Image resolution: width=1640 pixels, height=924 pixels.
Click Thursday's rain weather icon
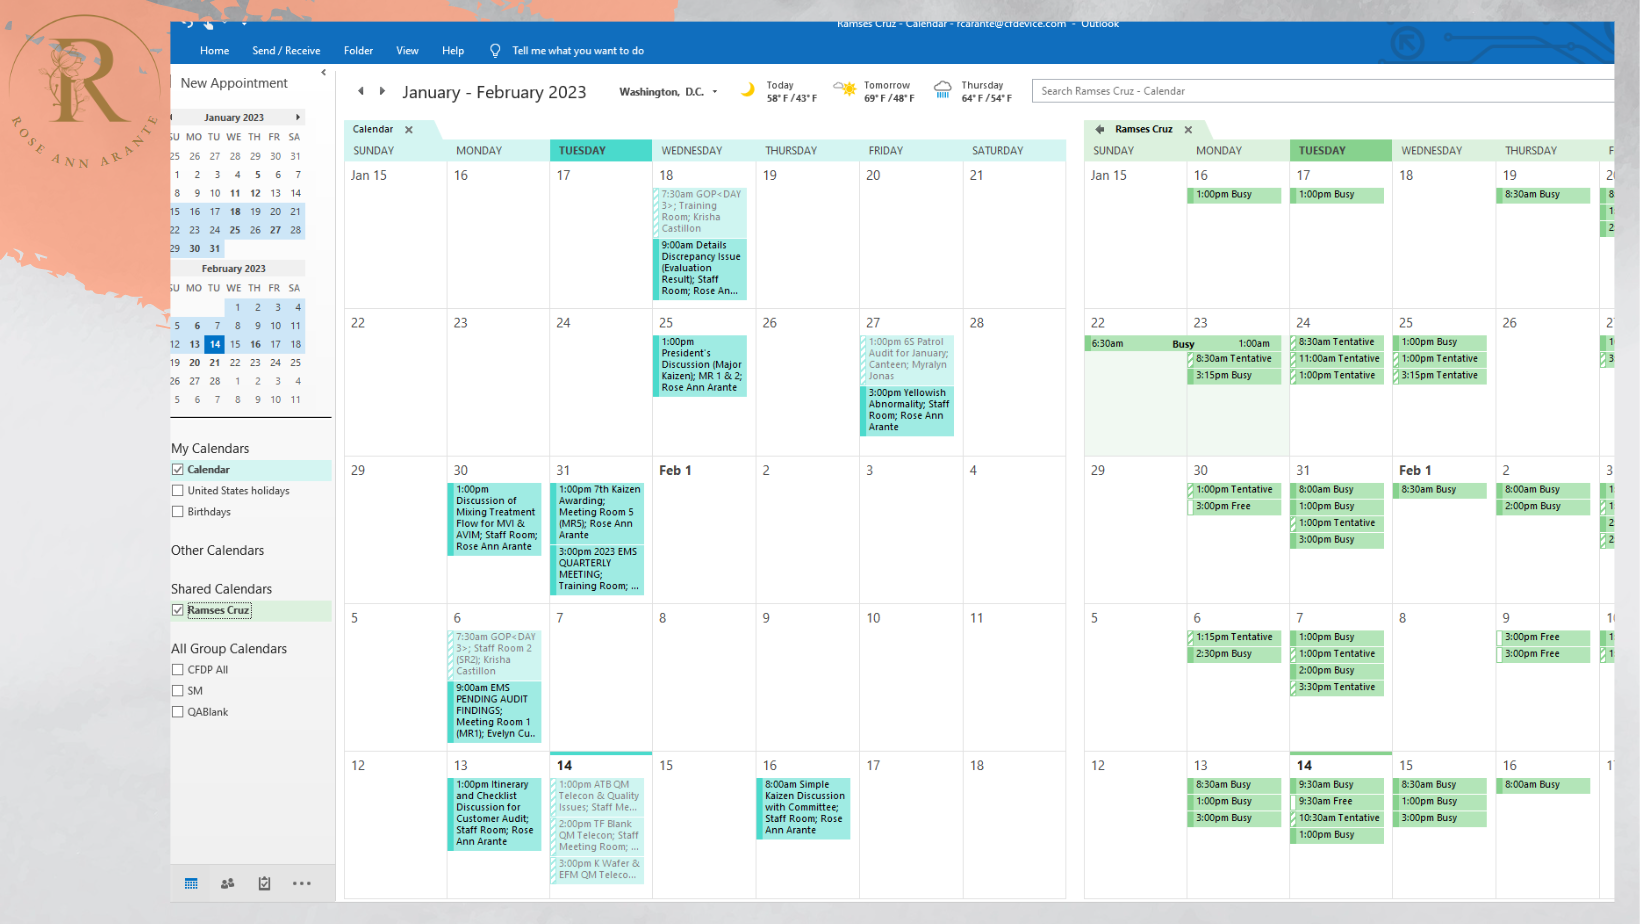click(942, 90)
